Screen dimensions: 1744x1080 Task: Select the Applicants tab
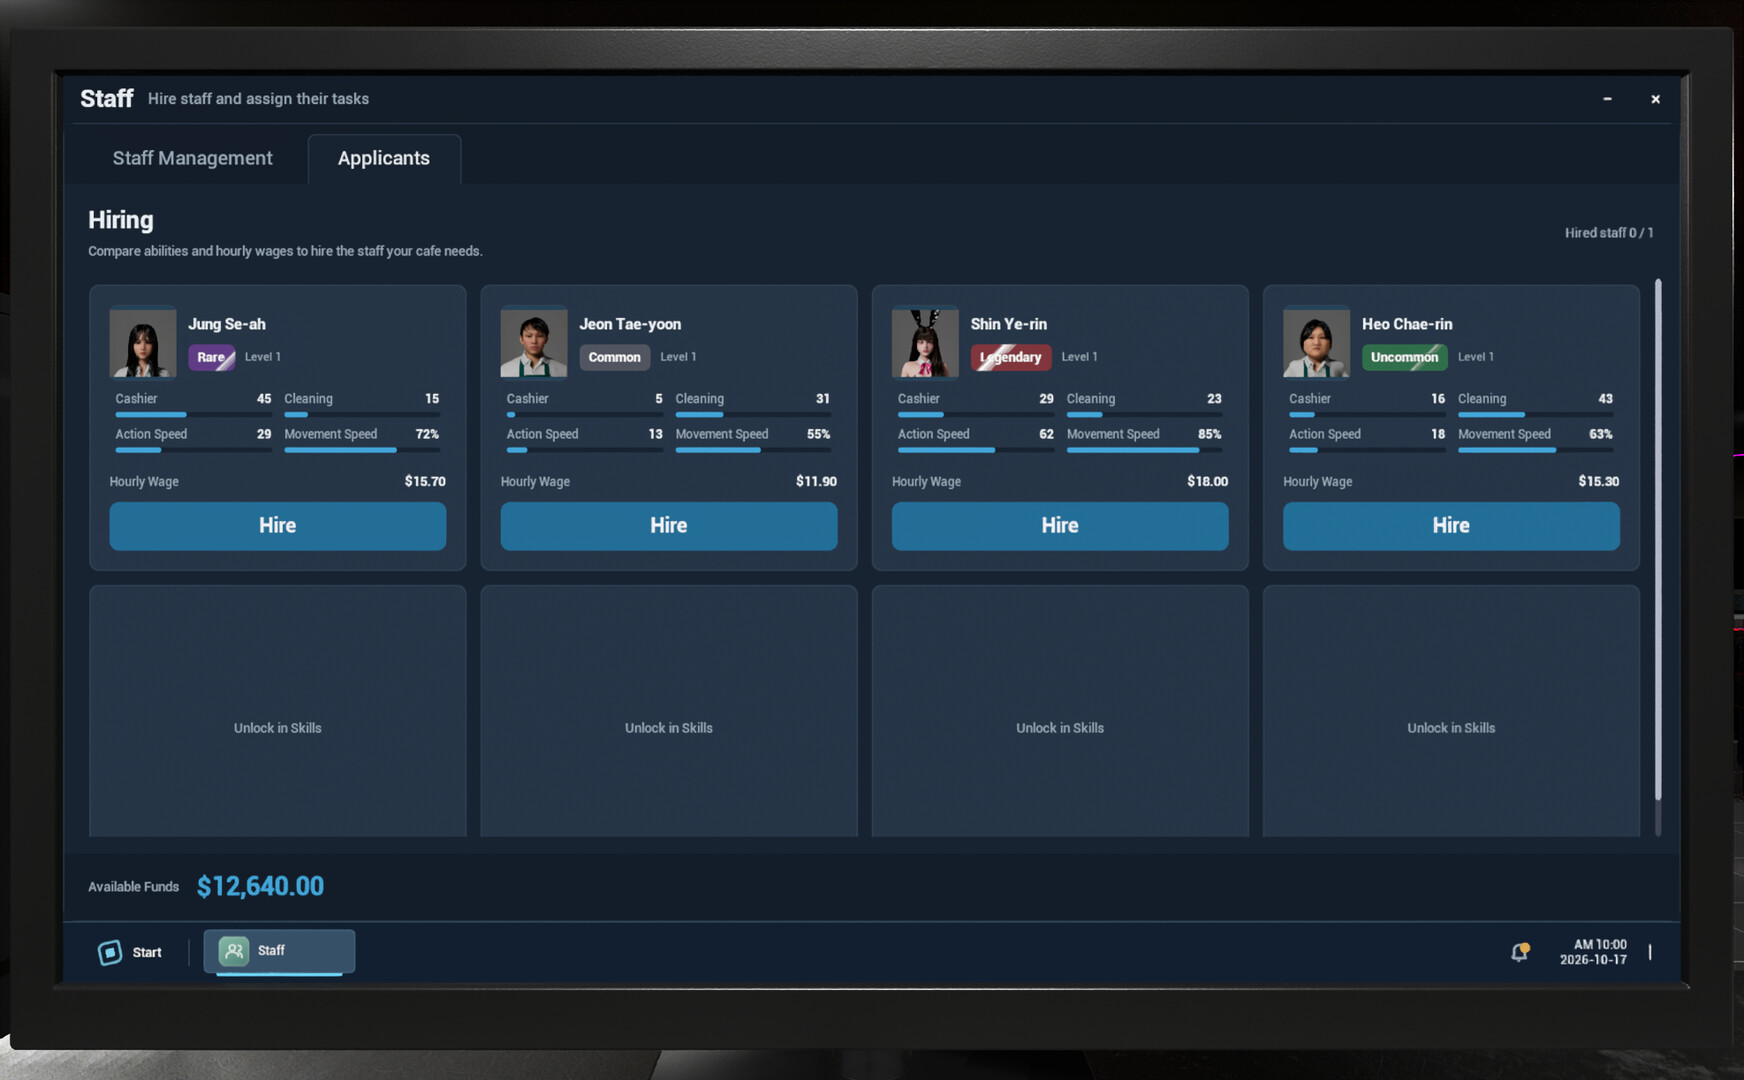[x=384, y=158]
